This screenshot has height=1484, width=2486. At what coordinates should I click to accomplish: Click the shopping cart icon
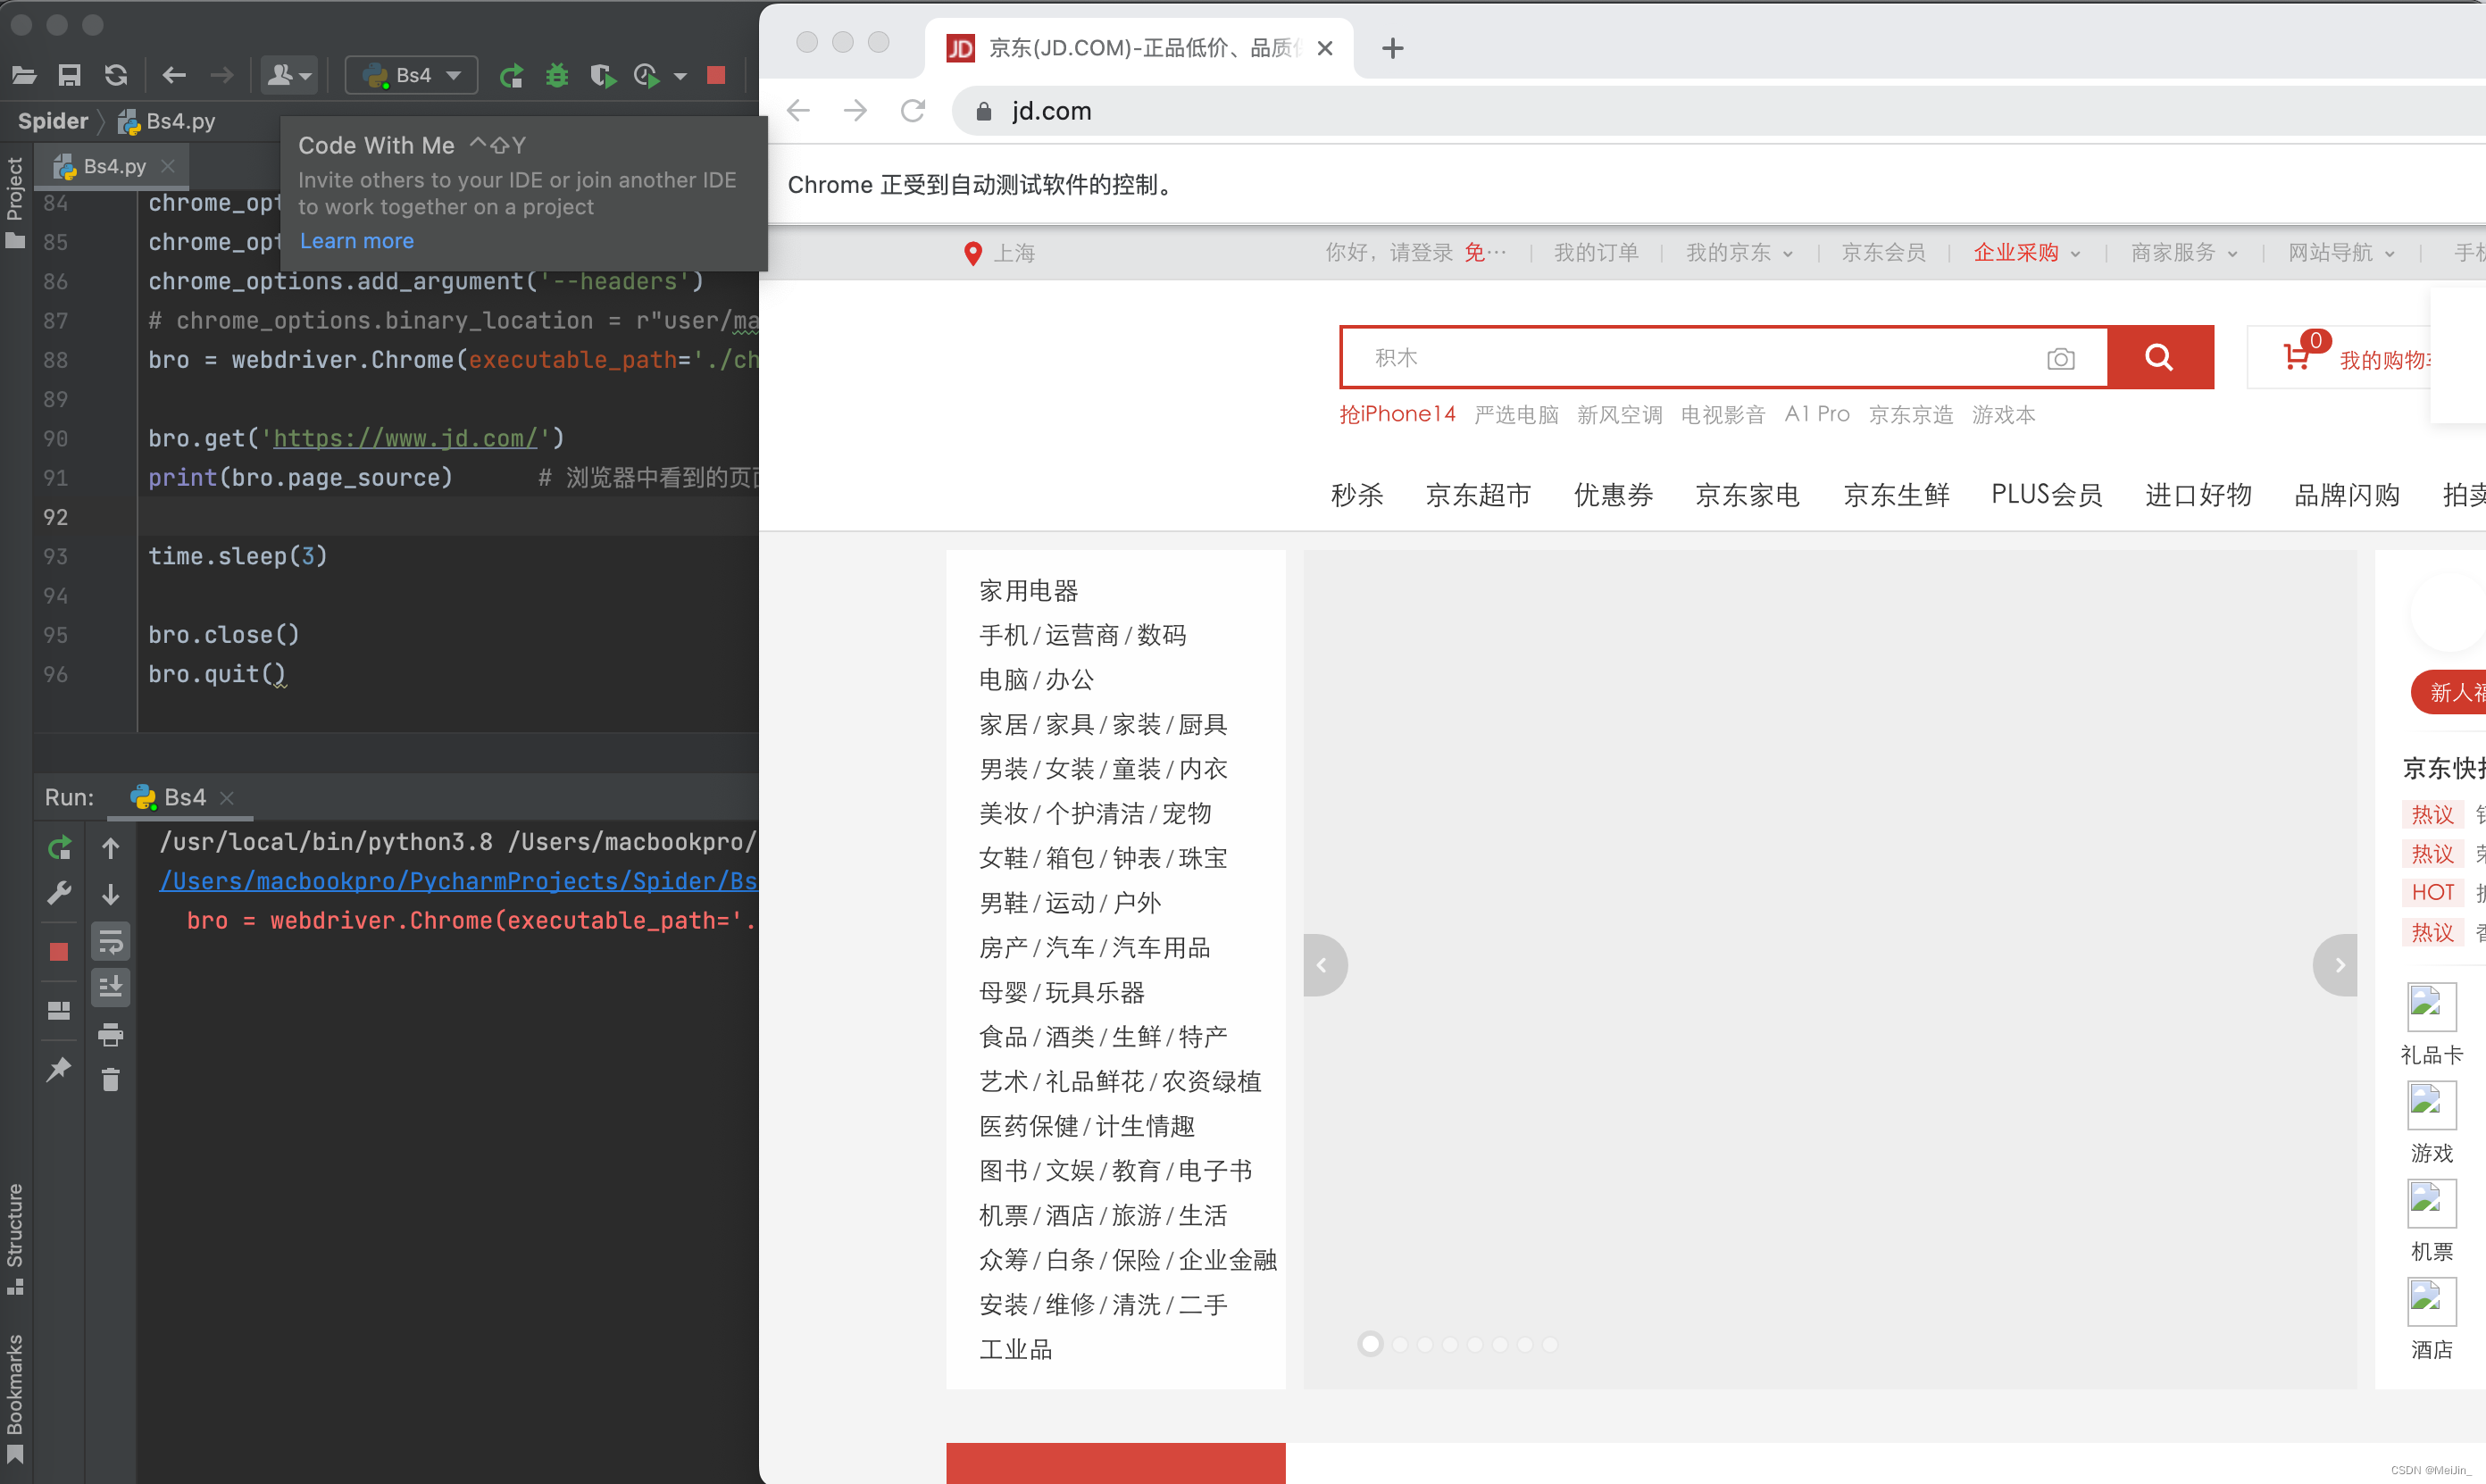pos(2297,356)
